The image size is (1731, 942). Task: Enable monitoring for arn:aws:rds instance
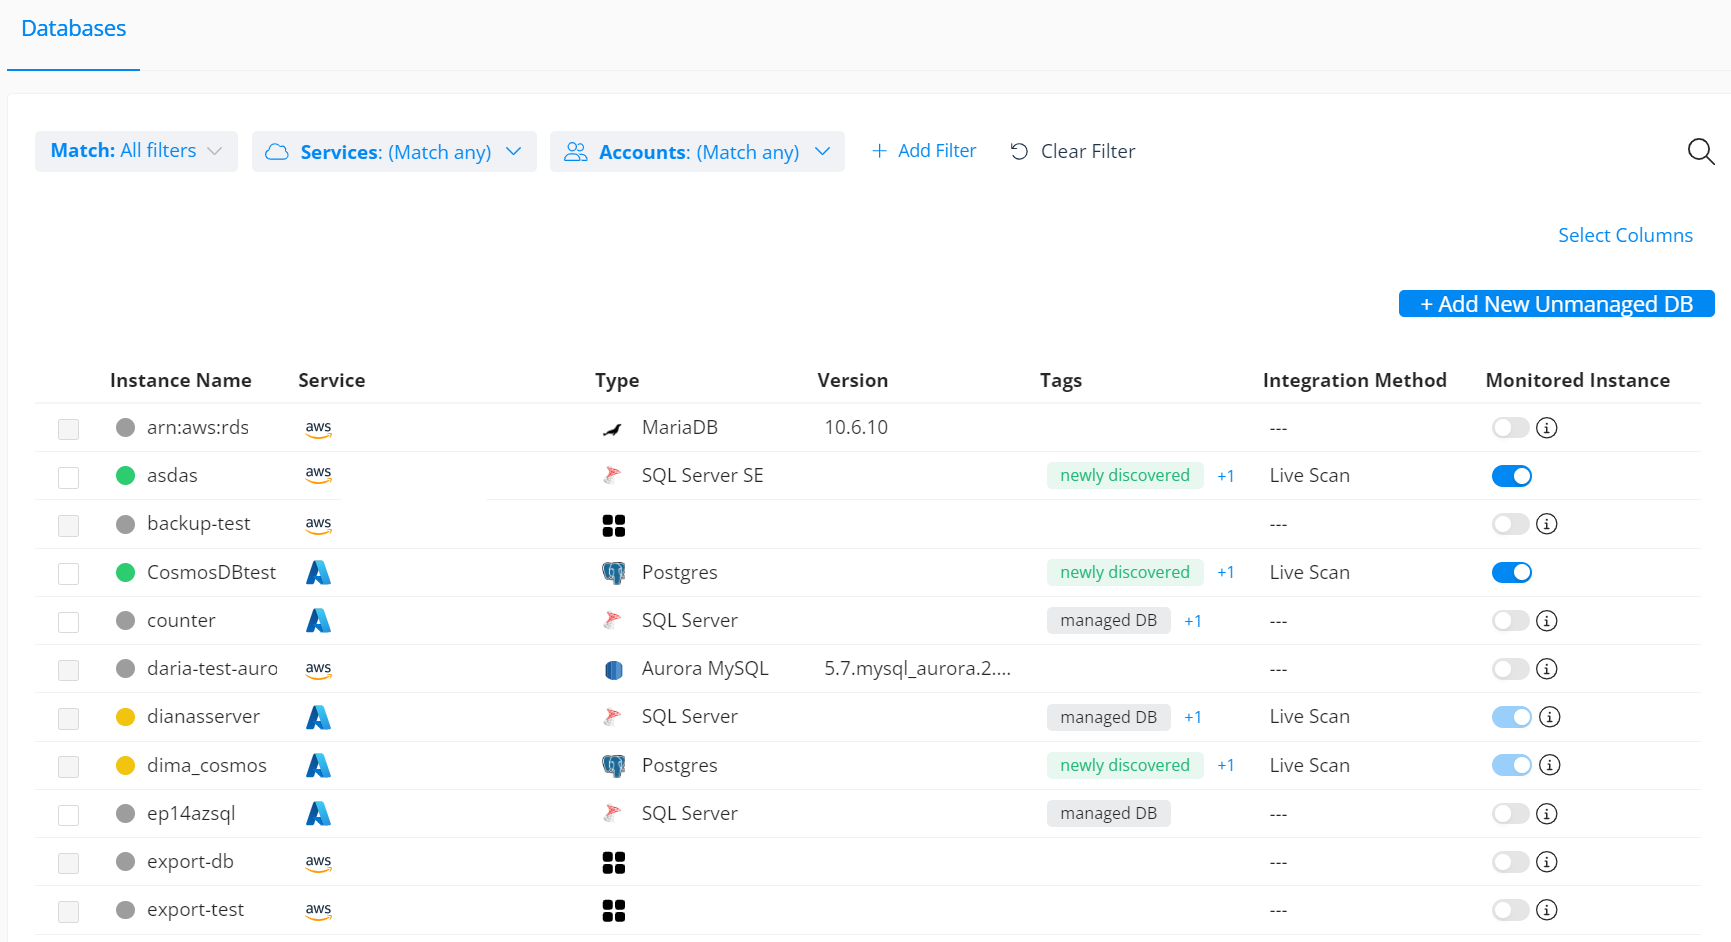[x=1511, y=427]
